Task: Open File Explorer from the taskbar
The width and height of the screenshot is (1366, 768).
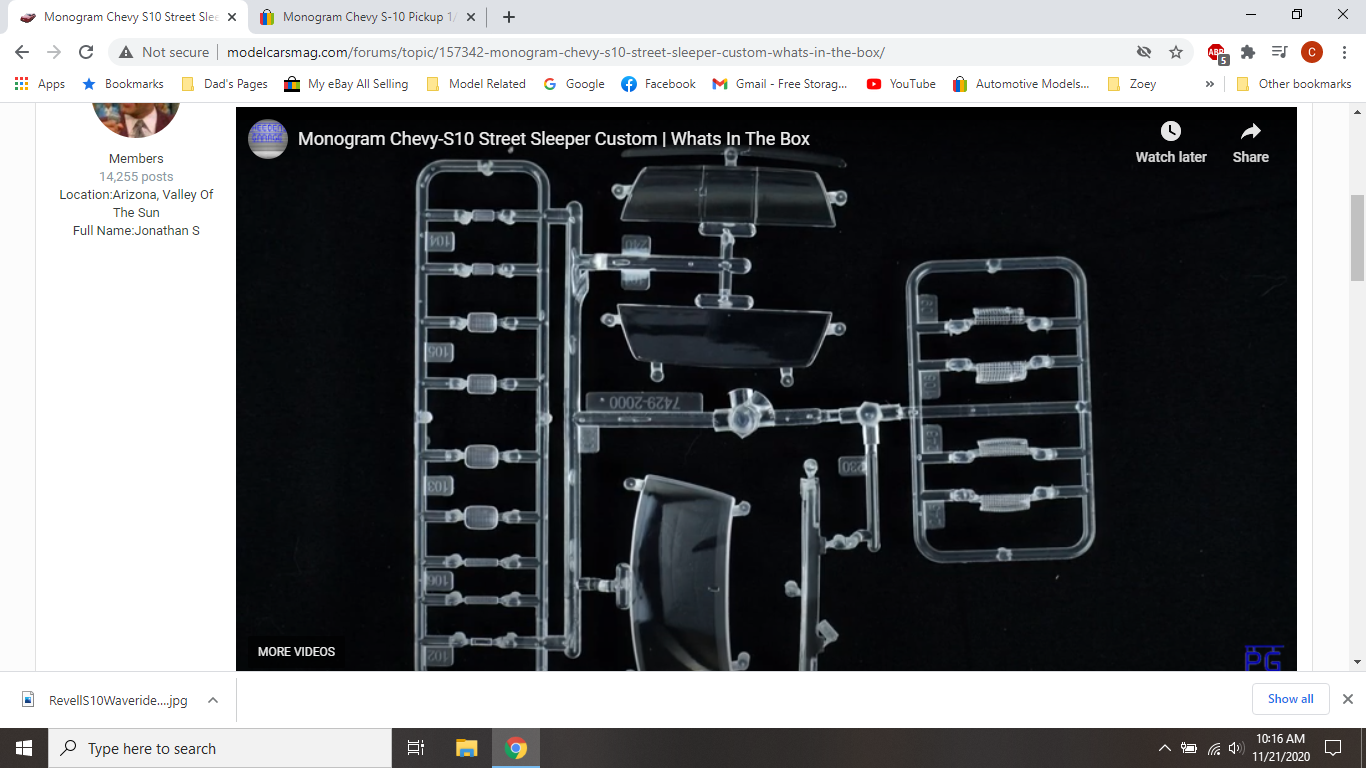Action: tap(467, 748)
